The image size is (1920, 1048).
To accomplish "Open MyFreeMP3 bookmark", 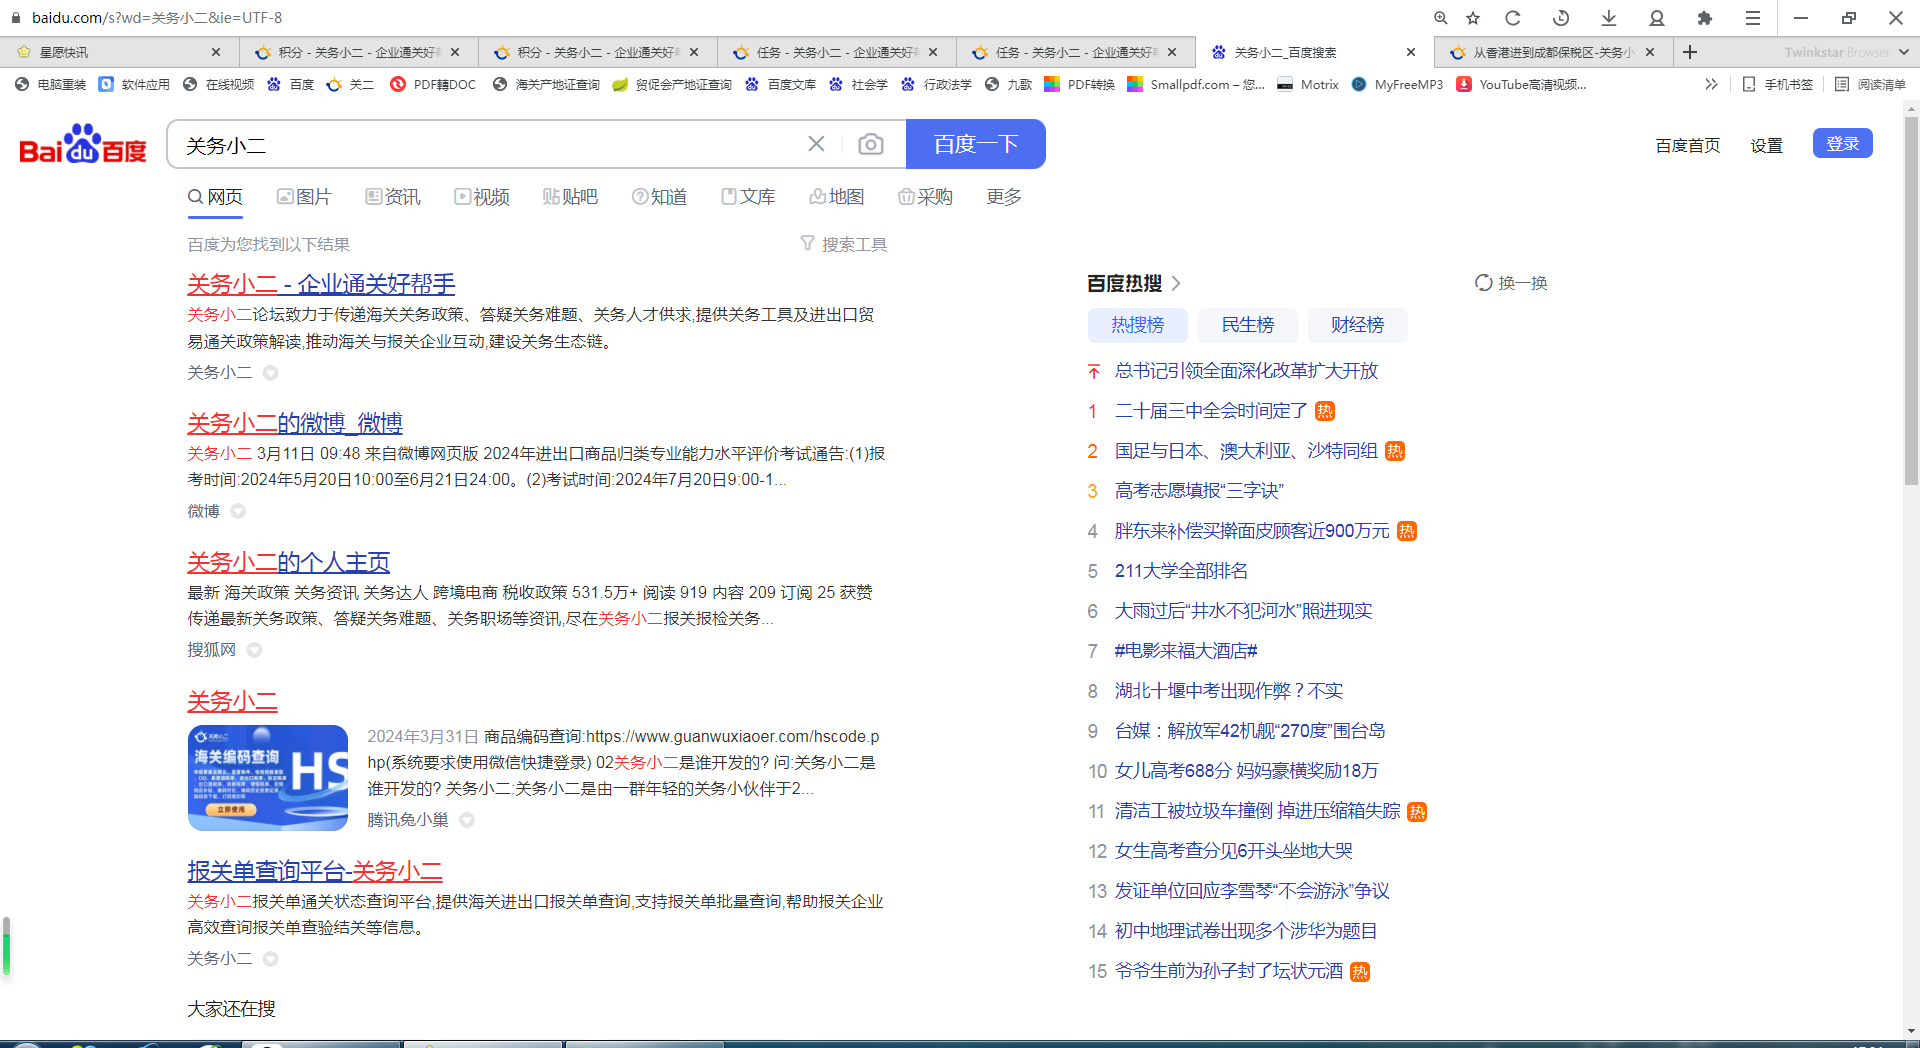I will pyautogui.click(x=1397, y=84).
